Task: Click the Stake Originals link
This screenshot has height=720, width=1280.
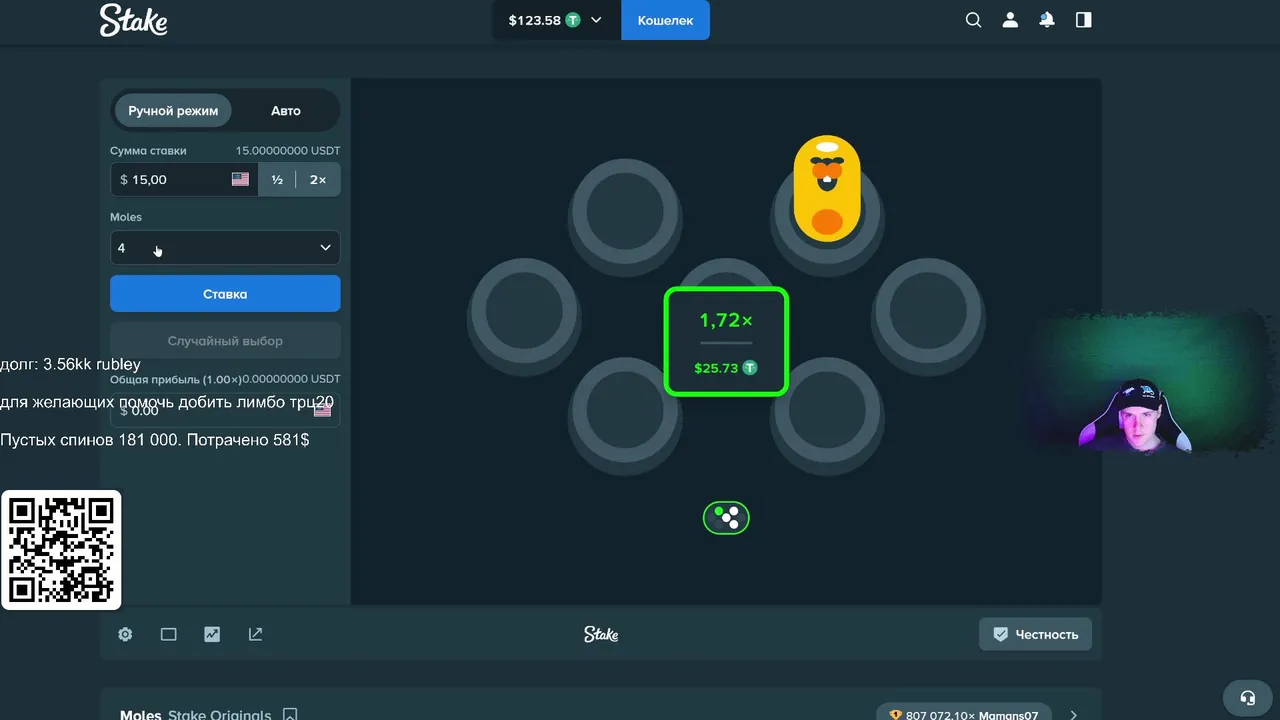Action: click(219, 715)
